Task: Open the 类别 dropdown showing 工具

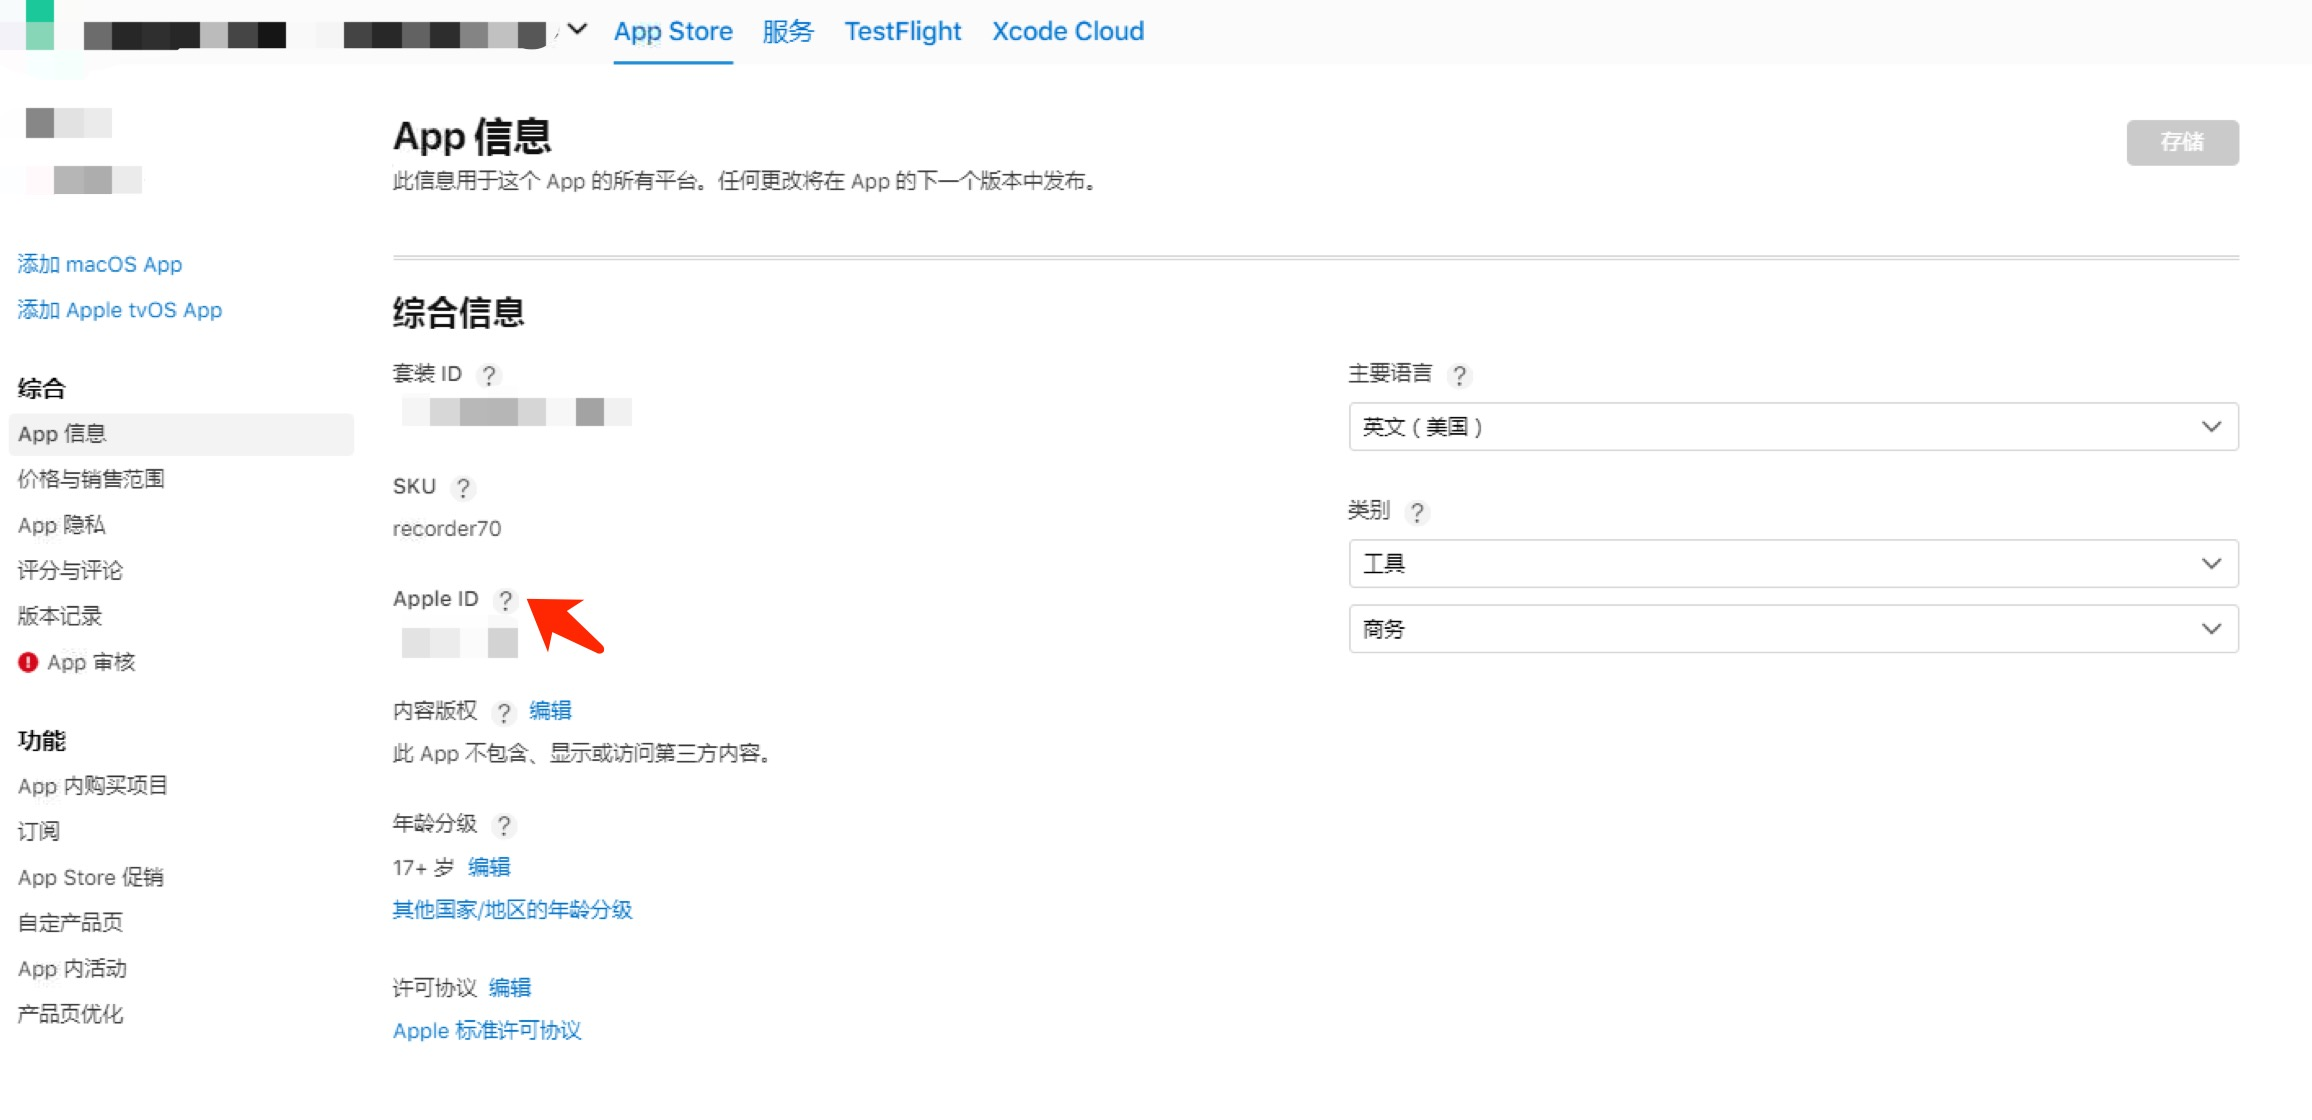Action: [1791, 563]
